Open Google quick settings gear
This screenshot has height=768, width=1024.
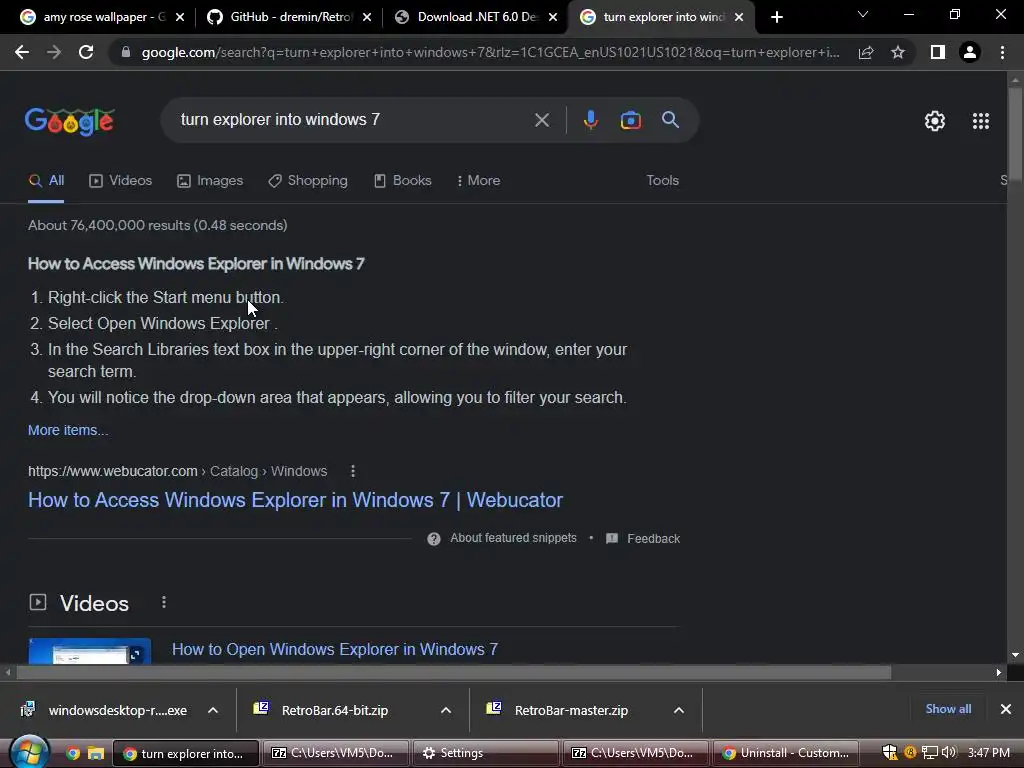pyautogui.click(x=935, y=121)
